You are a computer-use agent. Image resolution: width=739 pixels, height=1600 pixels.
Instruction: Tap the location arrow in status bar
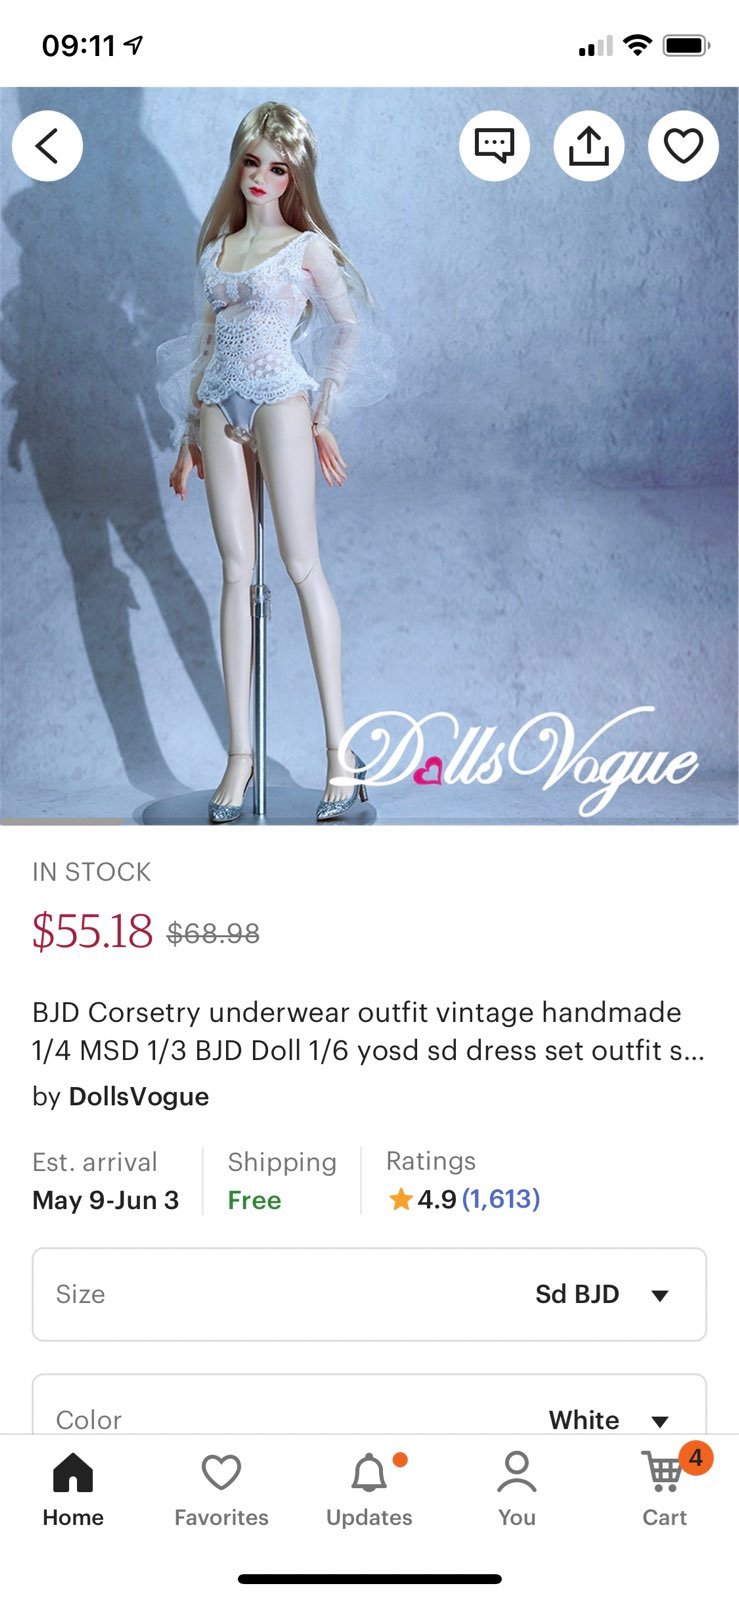(133, 45)
